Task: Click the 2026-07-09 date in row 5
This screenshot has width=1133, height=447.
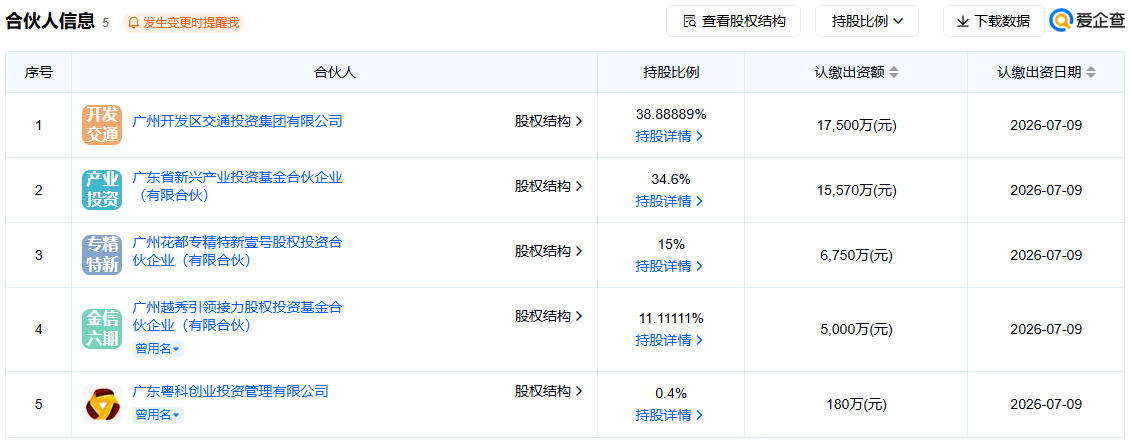Action: pos(1046,404)
